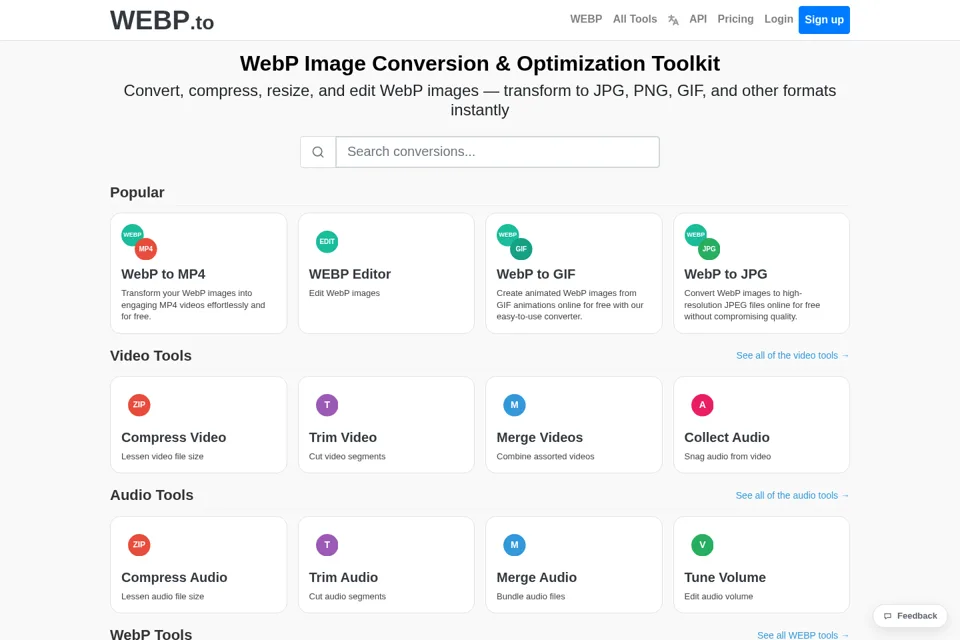Select the green Tune Volume icon
This screenshot has height=640, width=960.
[702, 545]
